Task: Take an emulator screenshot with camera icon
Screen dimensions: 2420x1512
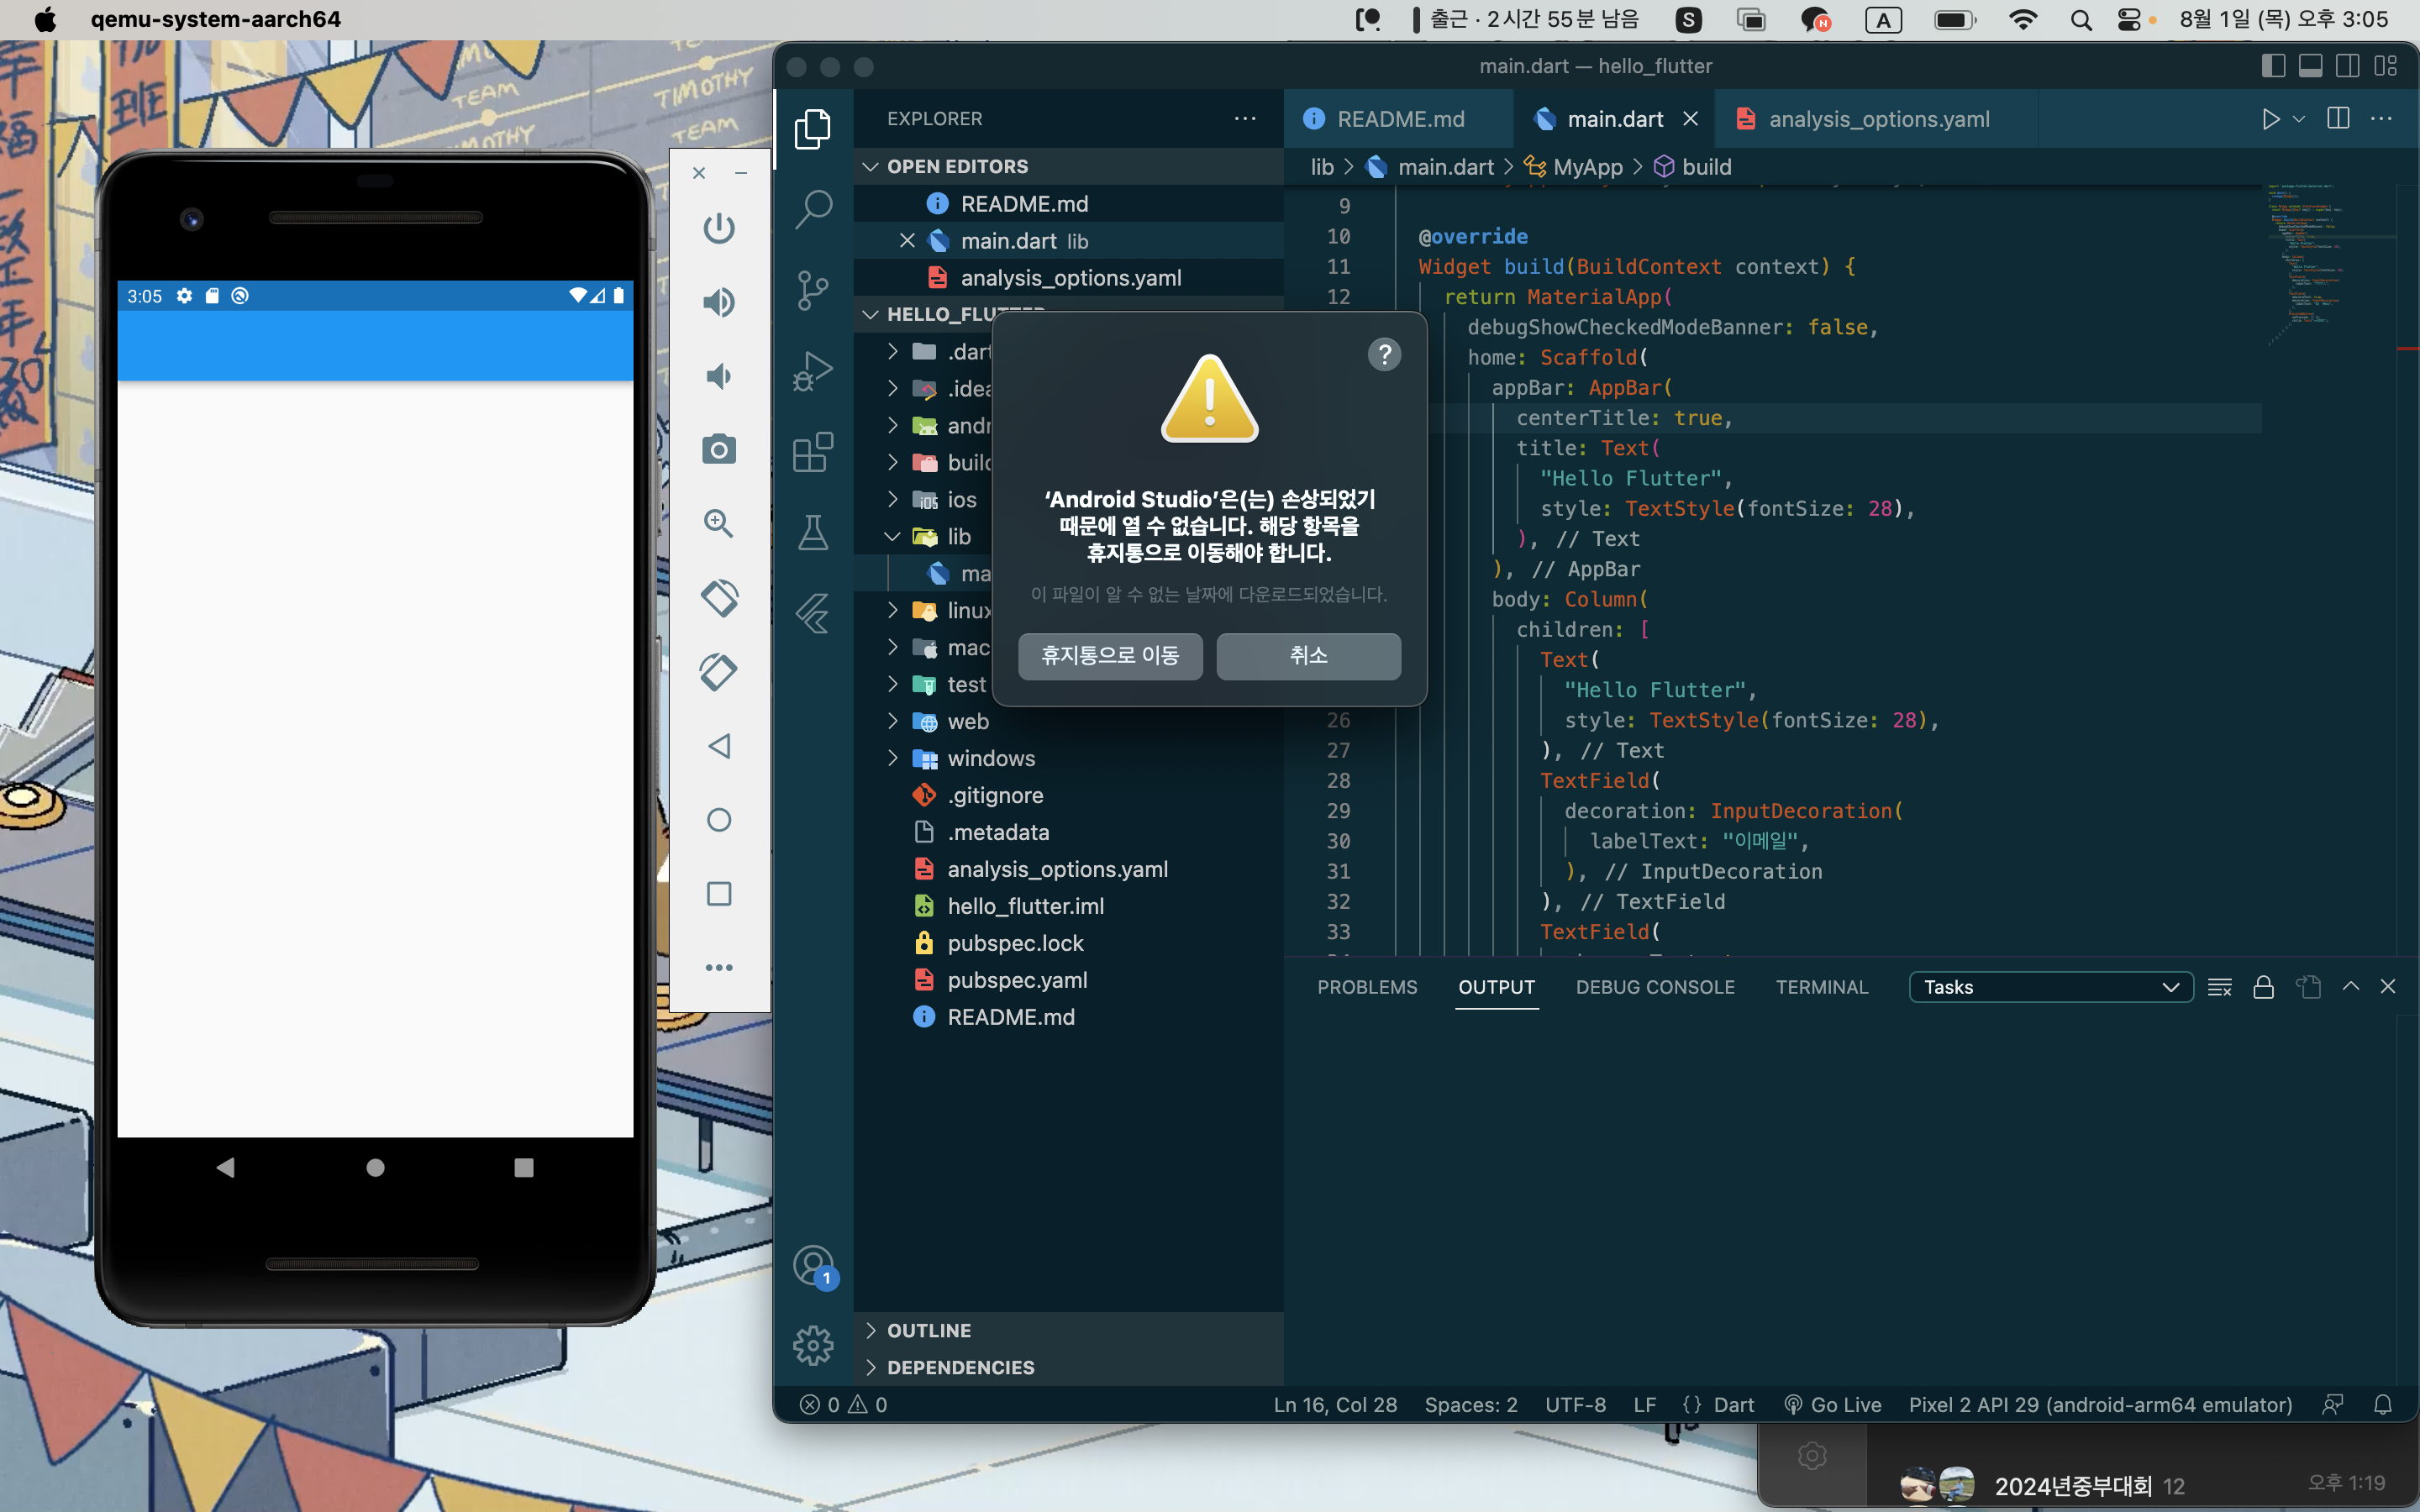Action: click(x=719, y=450)
